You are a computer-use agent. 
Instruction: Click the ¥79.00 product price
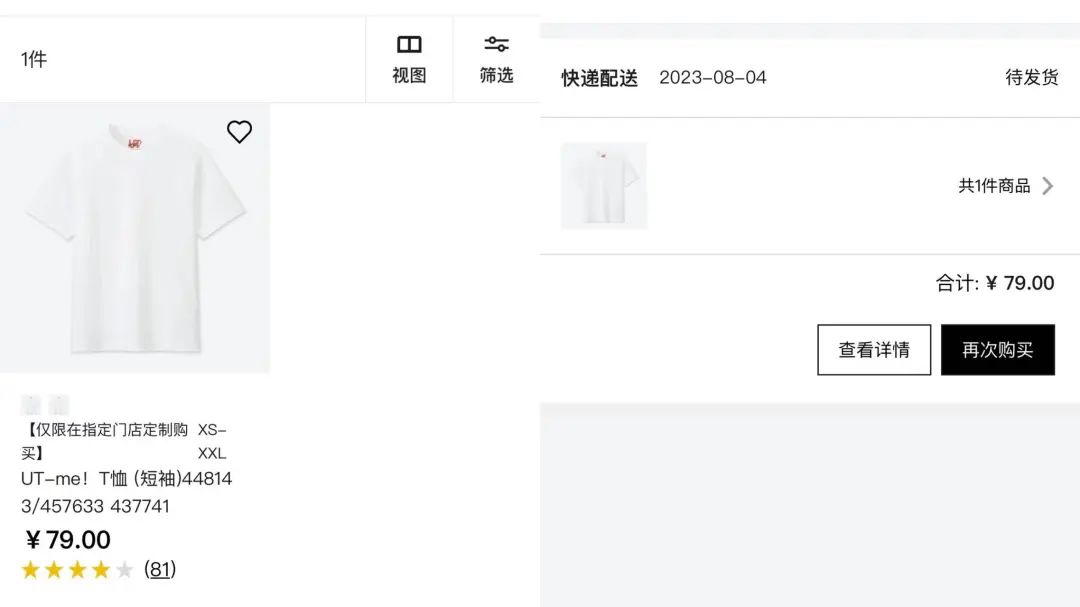click(68, 539)
